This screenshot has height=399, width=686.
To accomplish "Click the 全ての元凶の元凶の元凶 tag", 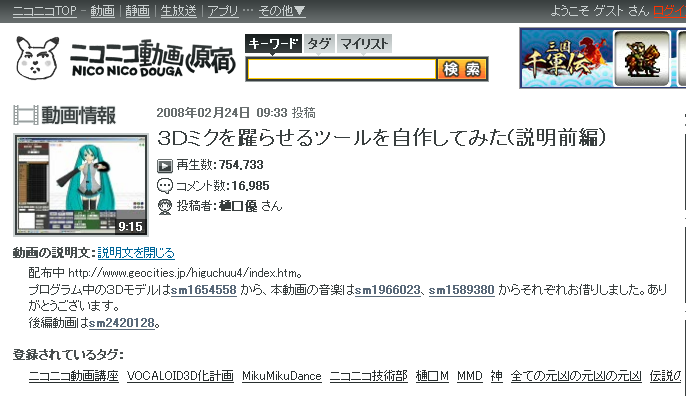I will coord(576,376).
